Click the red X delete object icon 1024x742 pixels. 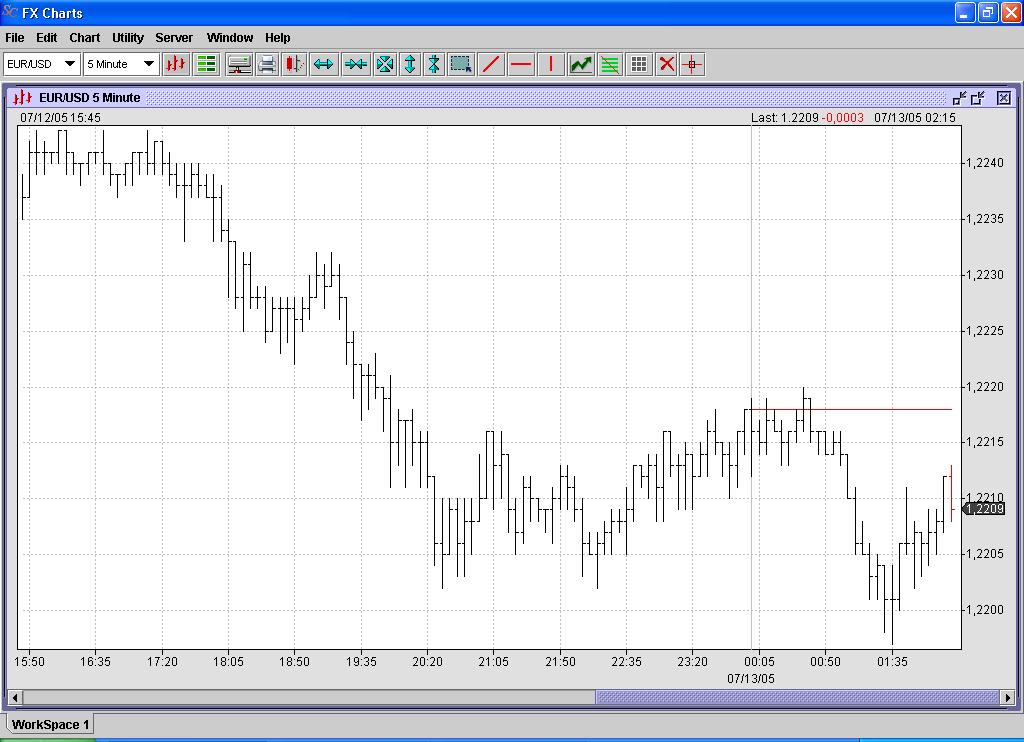point(666,64)
